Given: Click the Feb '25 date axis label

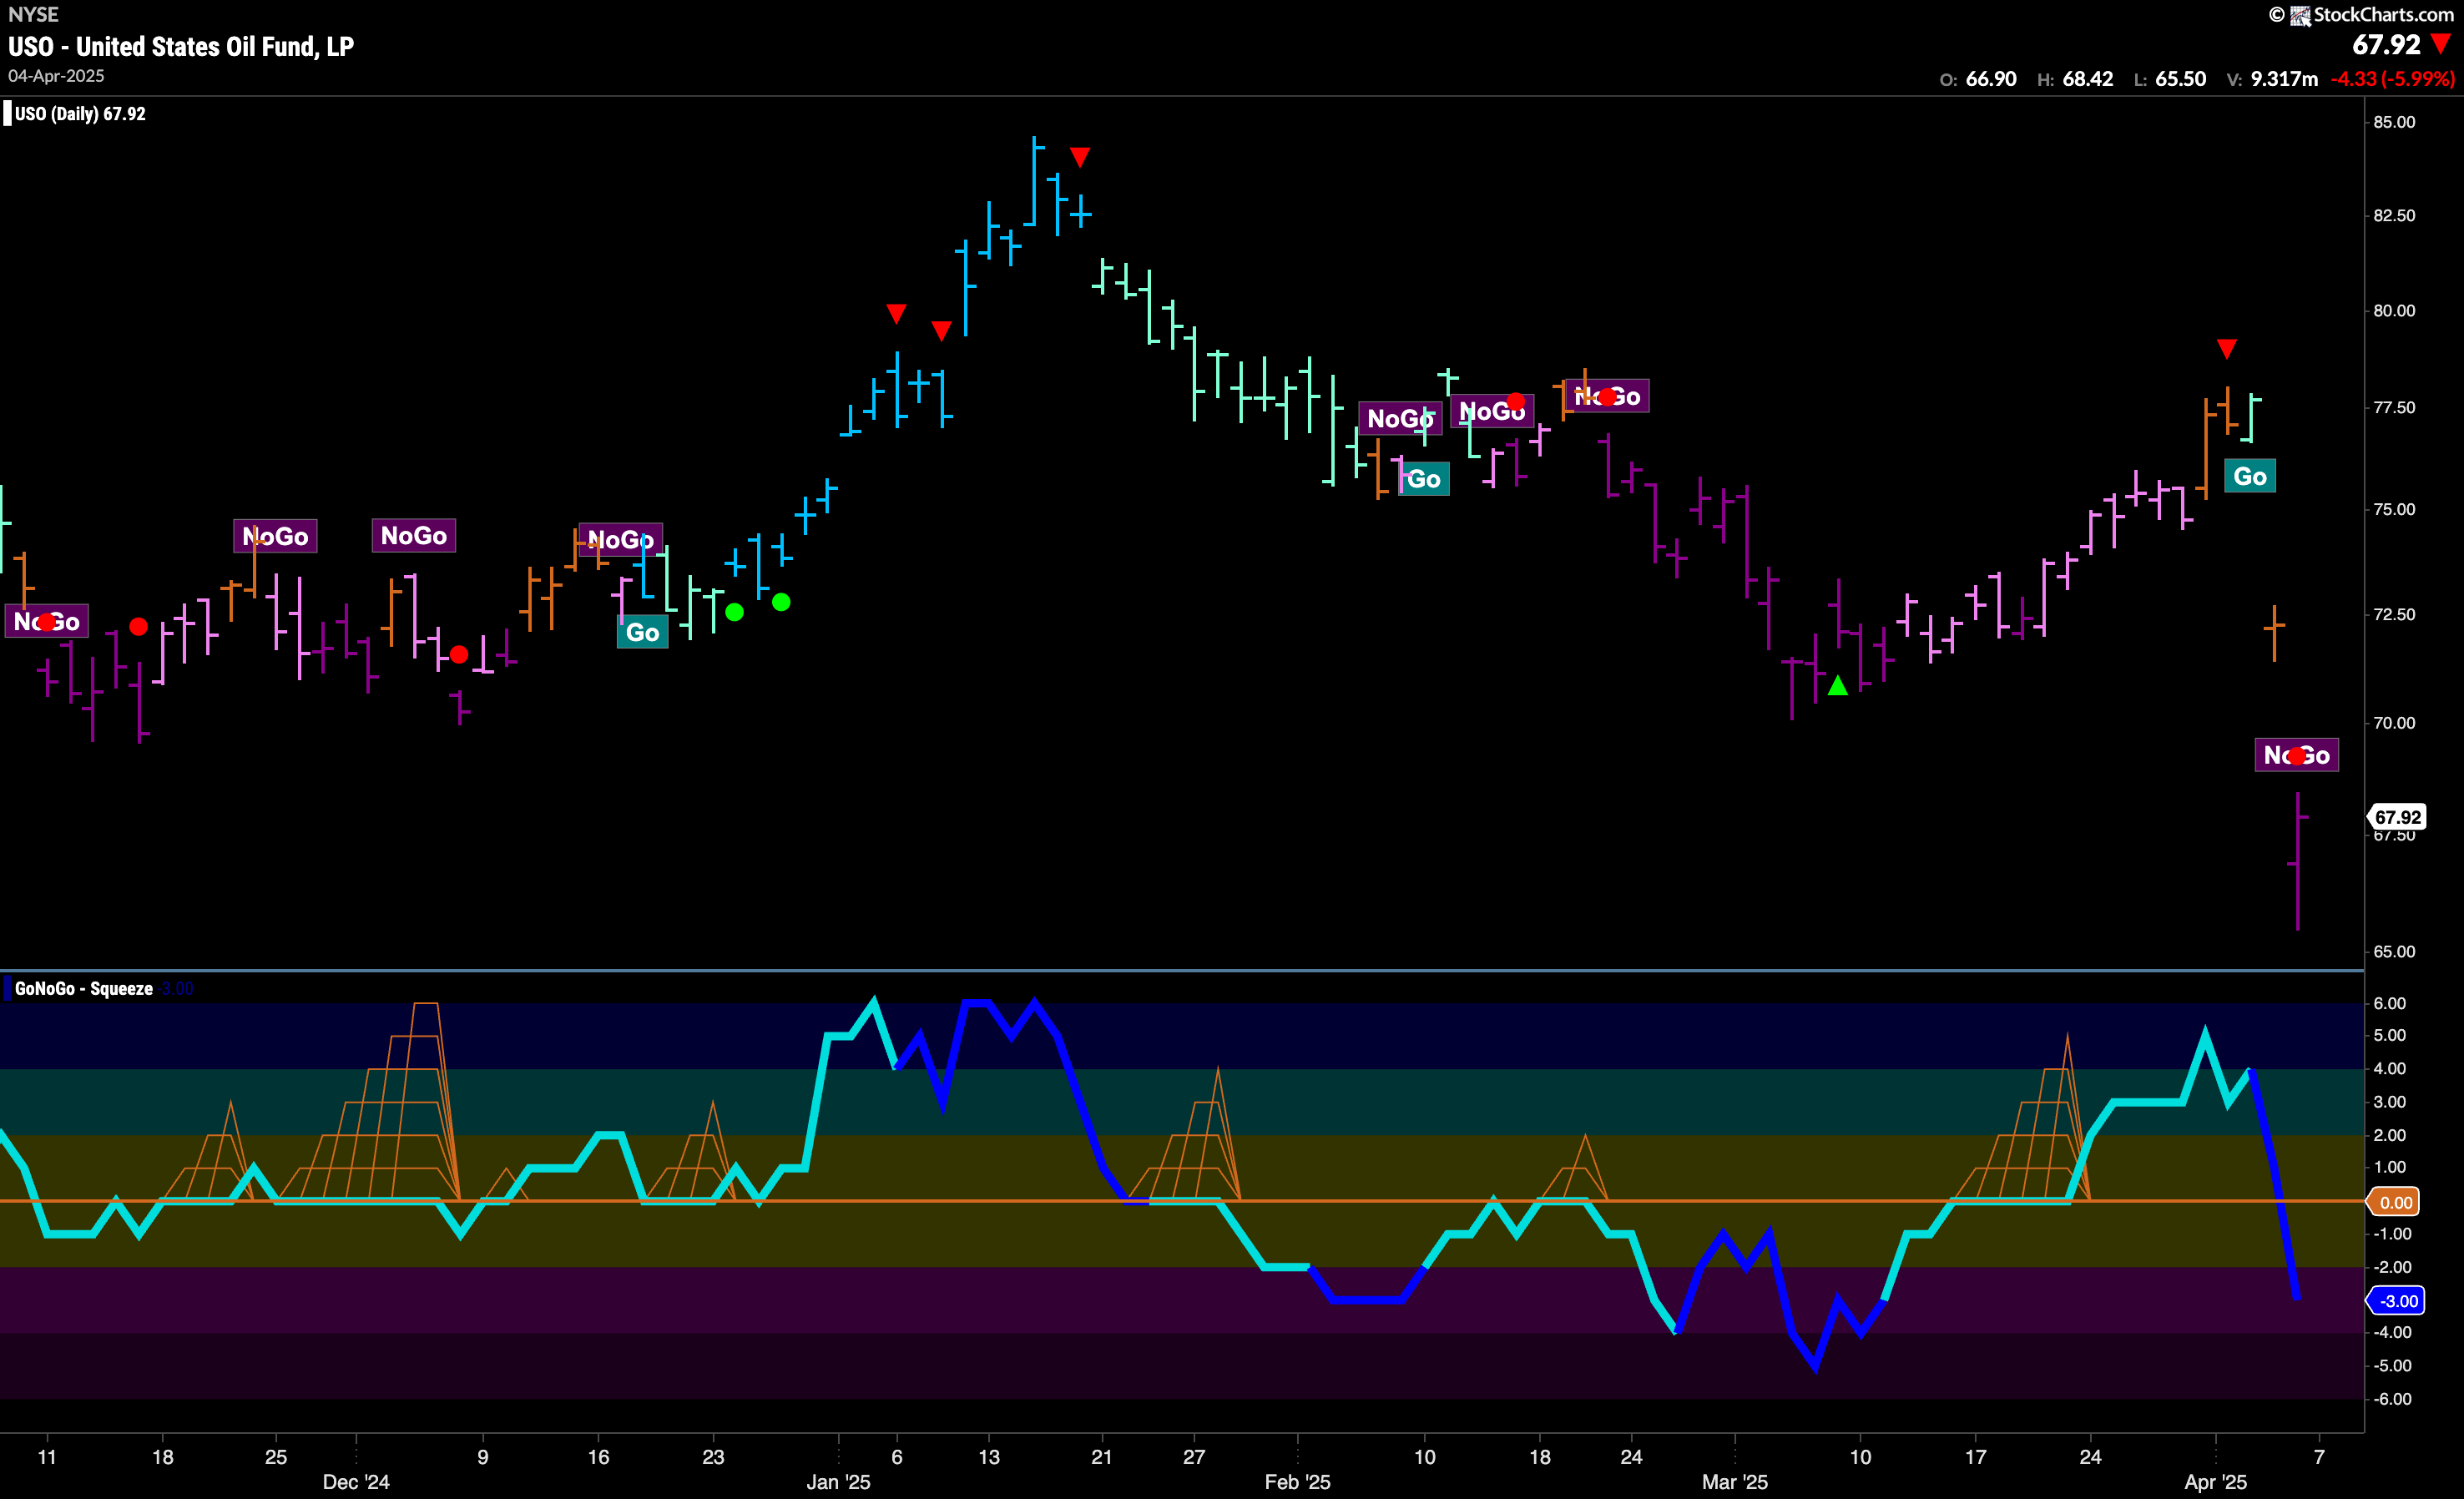Looking at the screenshot, I should pos(1297,1482).
